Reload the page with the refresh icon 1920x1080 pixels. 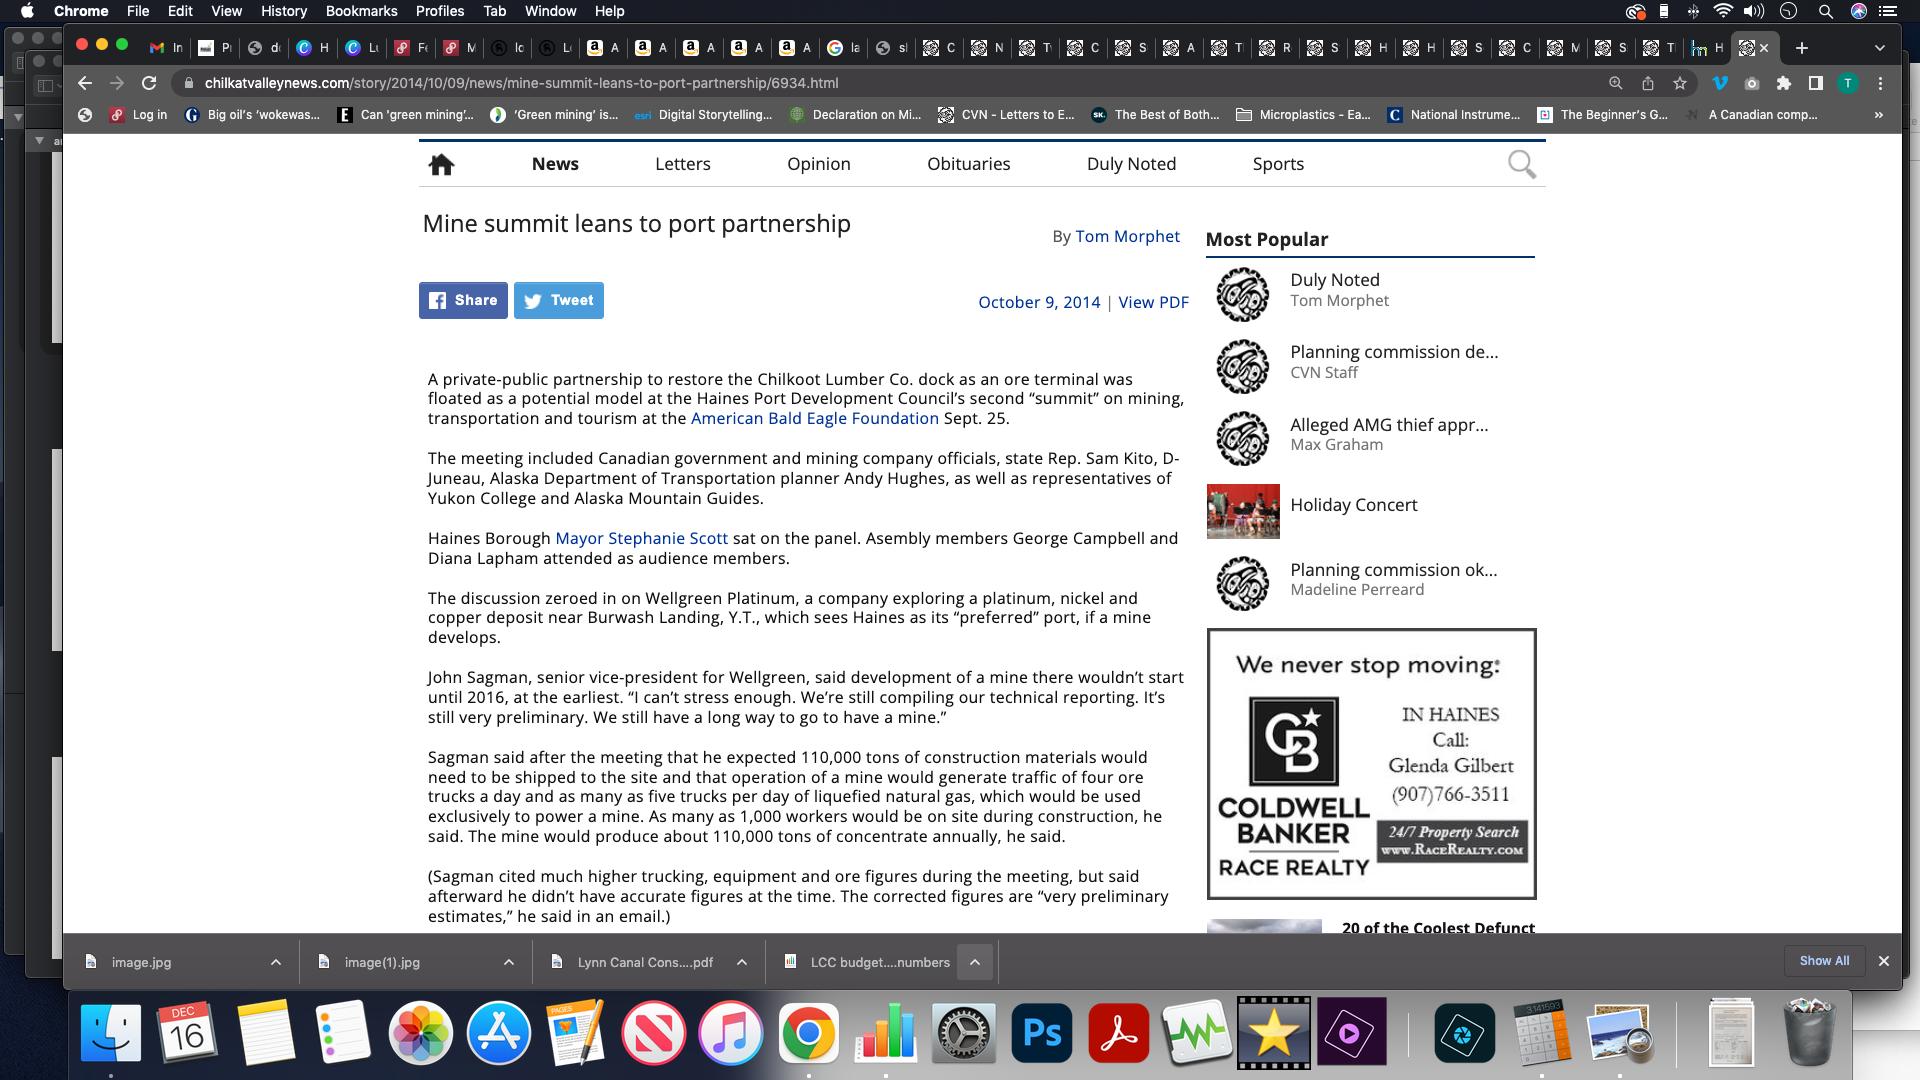149,83
